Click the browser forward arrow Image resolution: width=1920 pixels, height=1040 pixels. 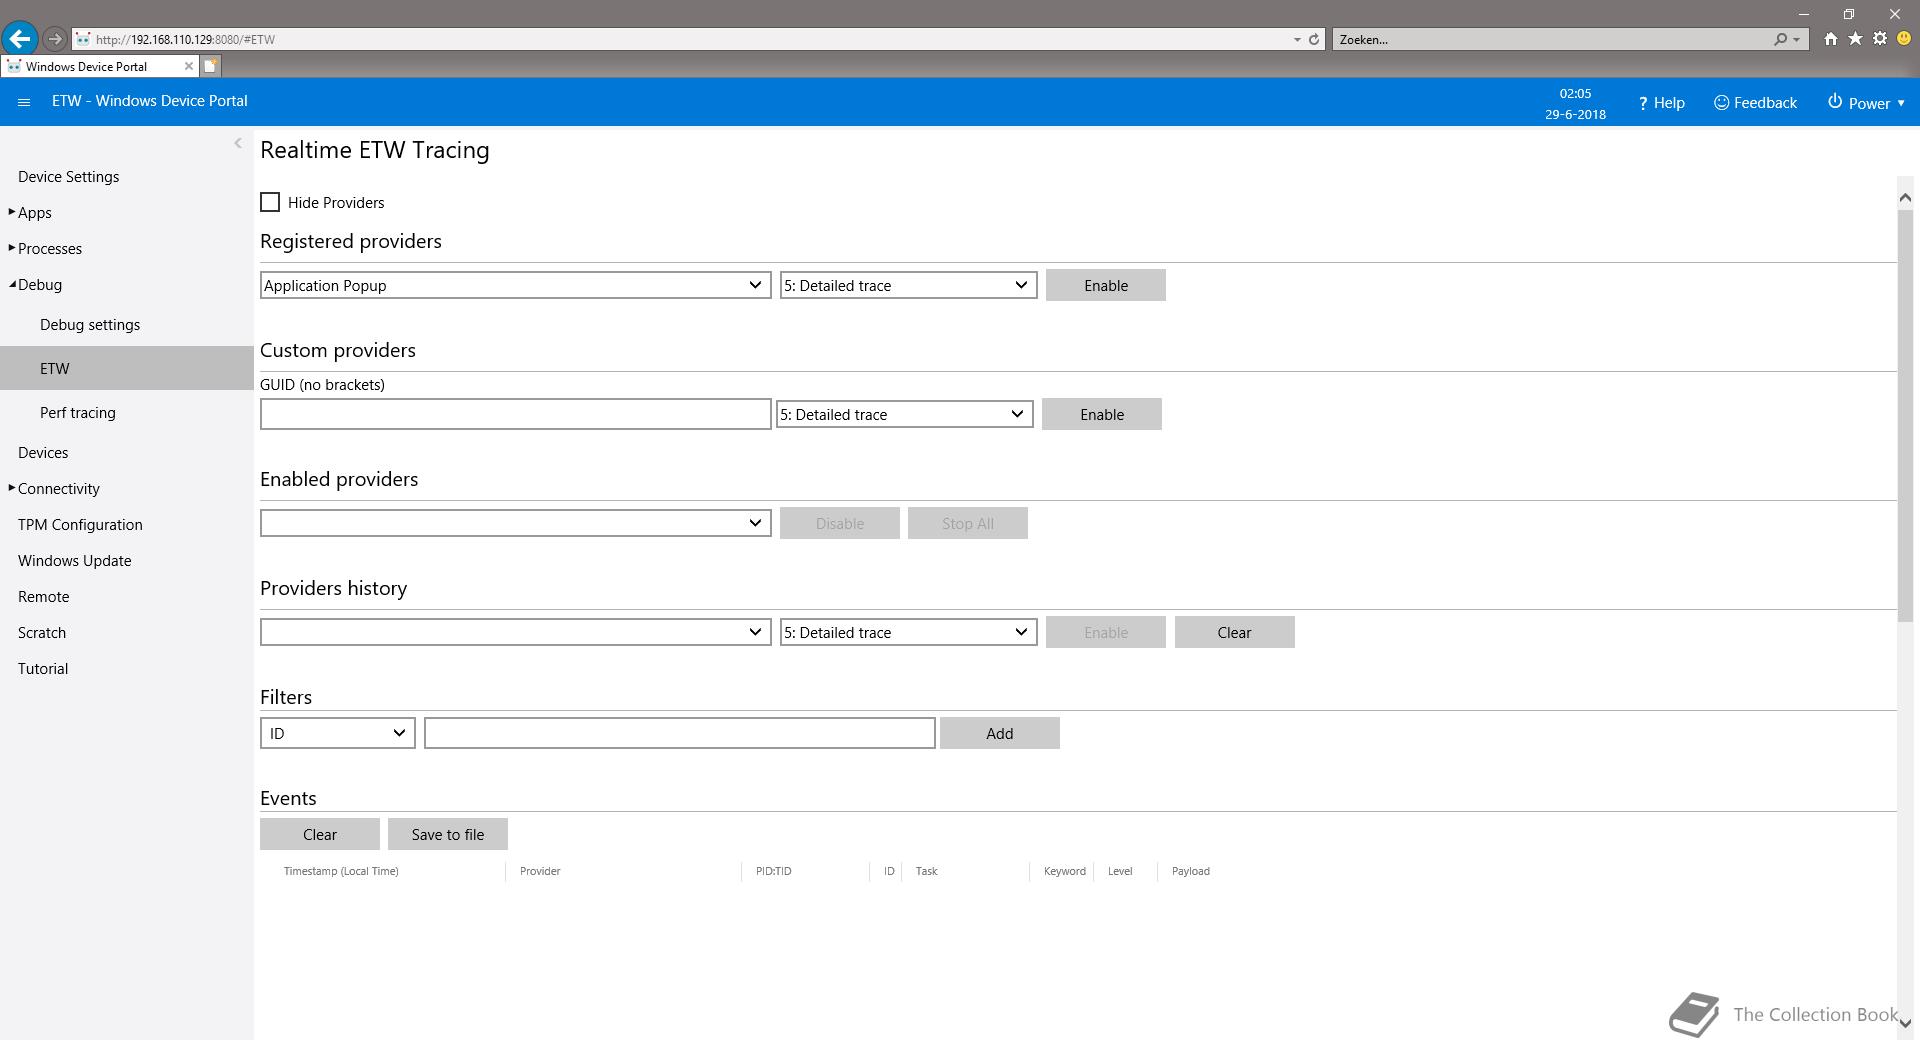(x=55, y=39)
